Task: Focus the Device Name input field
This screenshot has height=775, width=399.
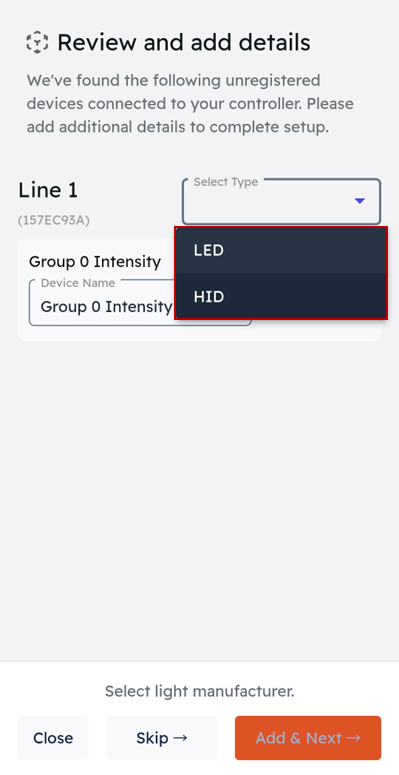Action: (x=102, y=307)
